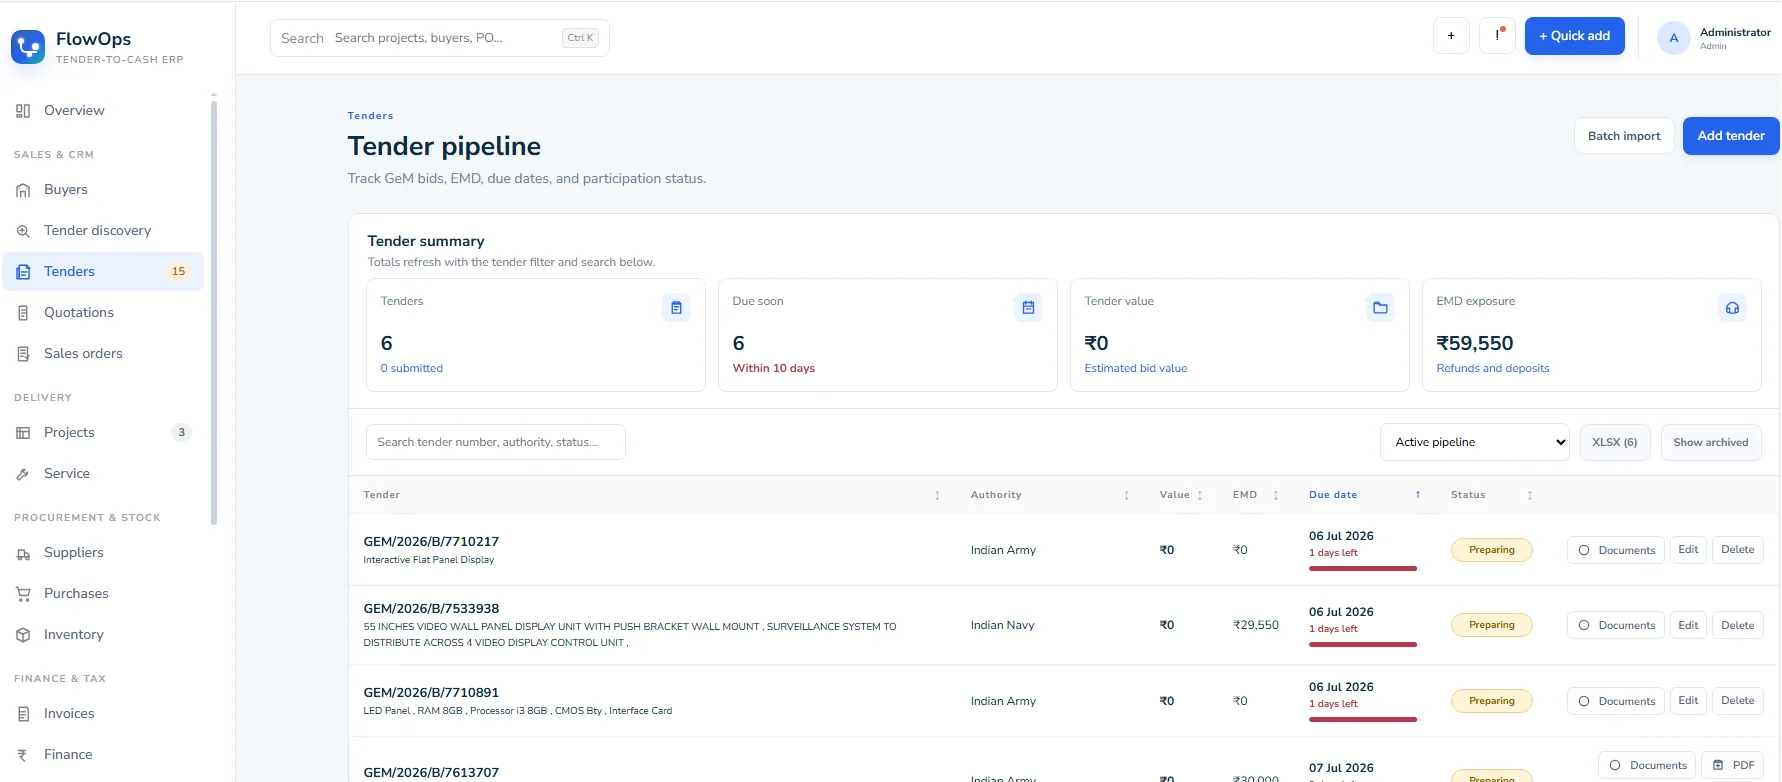
Task: Open Documents for tender GEM/2026/B/7710891
Action: tap(1616, 701)
